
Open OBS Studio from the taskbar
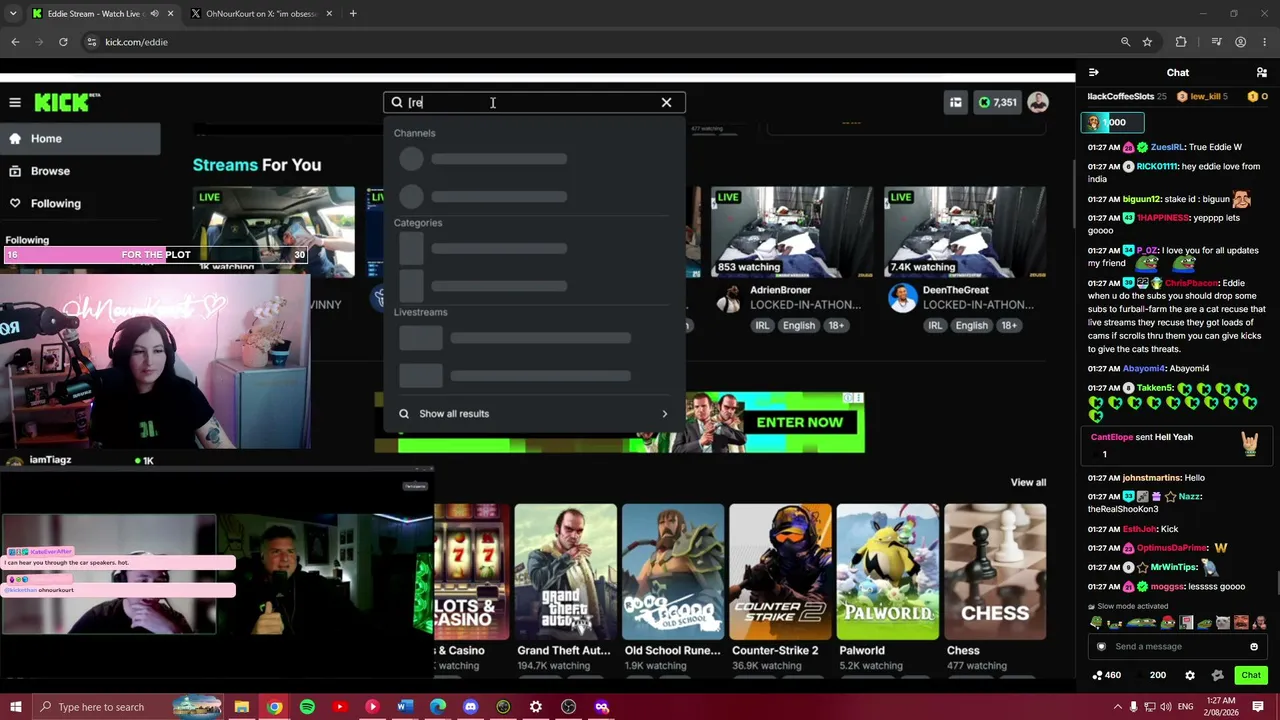(569, 707)
